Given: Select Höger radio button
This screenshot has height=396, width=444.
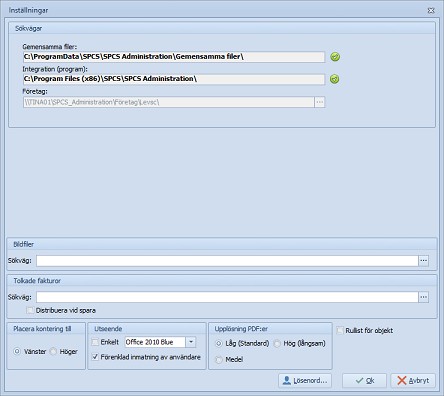Looking at the screenshot, I should coord(53,351).
